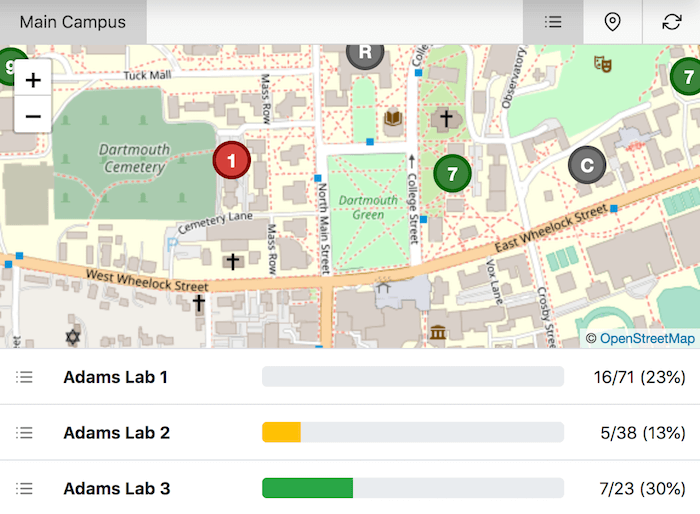Refresh the lab availability data

671,22
